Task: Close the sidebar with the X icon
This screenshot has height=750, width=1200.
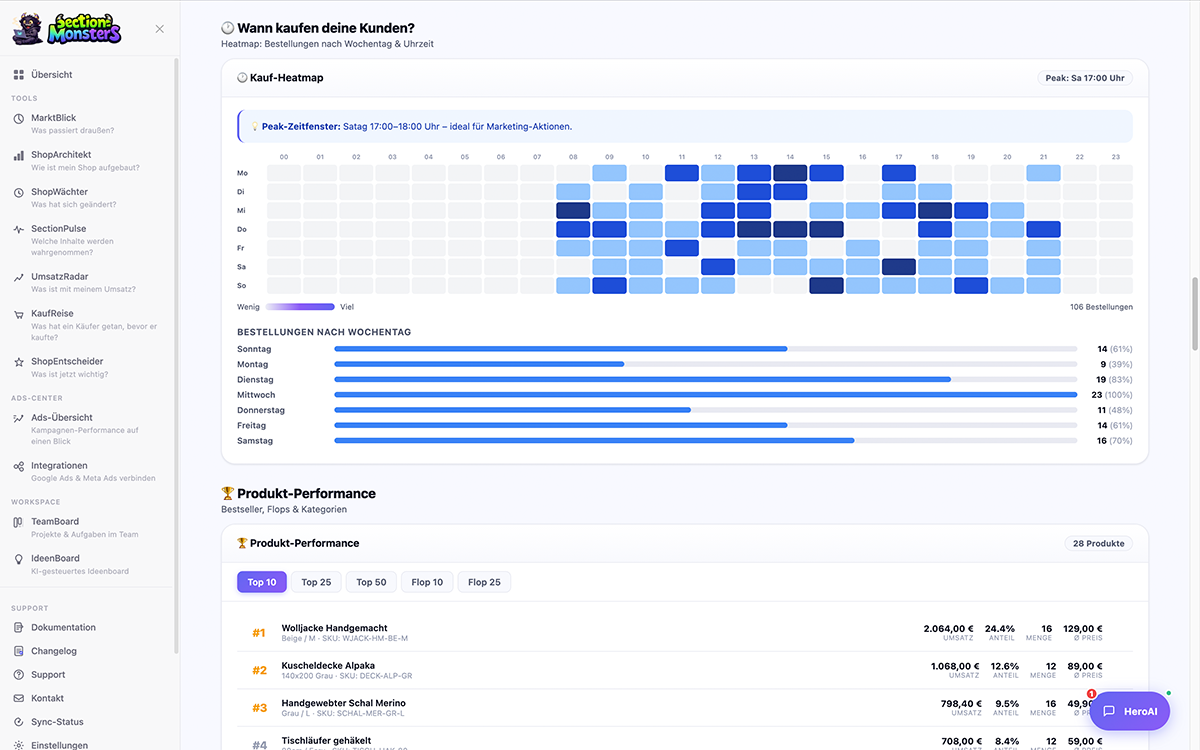Action: coord(160,29)
